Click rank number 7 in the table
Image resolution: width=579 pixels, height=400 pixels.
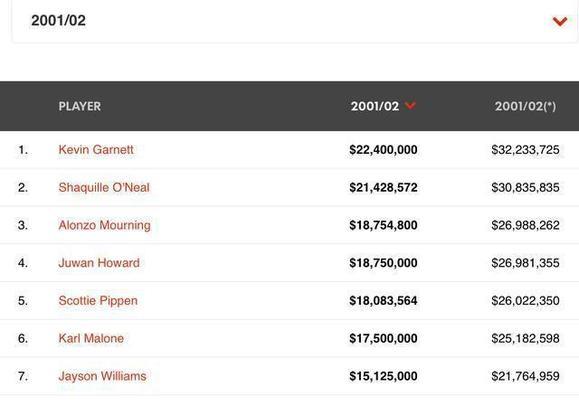(x=23, y=376)
